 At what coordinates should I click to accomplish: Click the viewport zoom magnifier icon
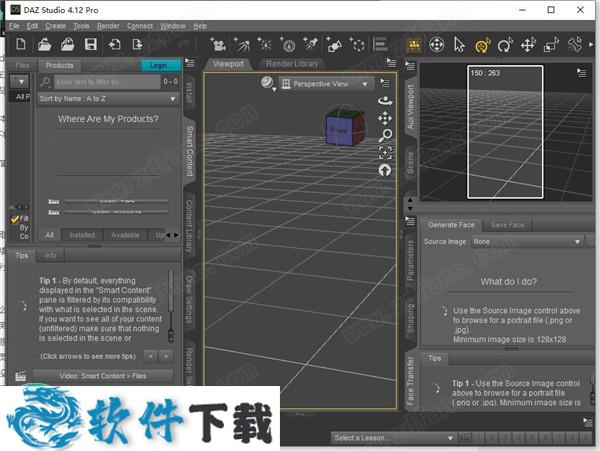[x=385, y=135]
